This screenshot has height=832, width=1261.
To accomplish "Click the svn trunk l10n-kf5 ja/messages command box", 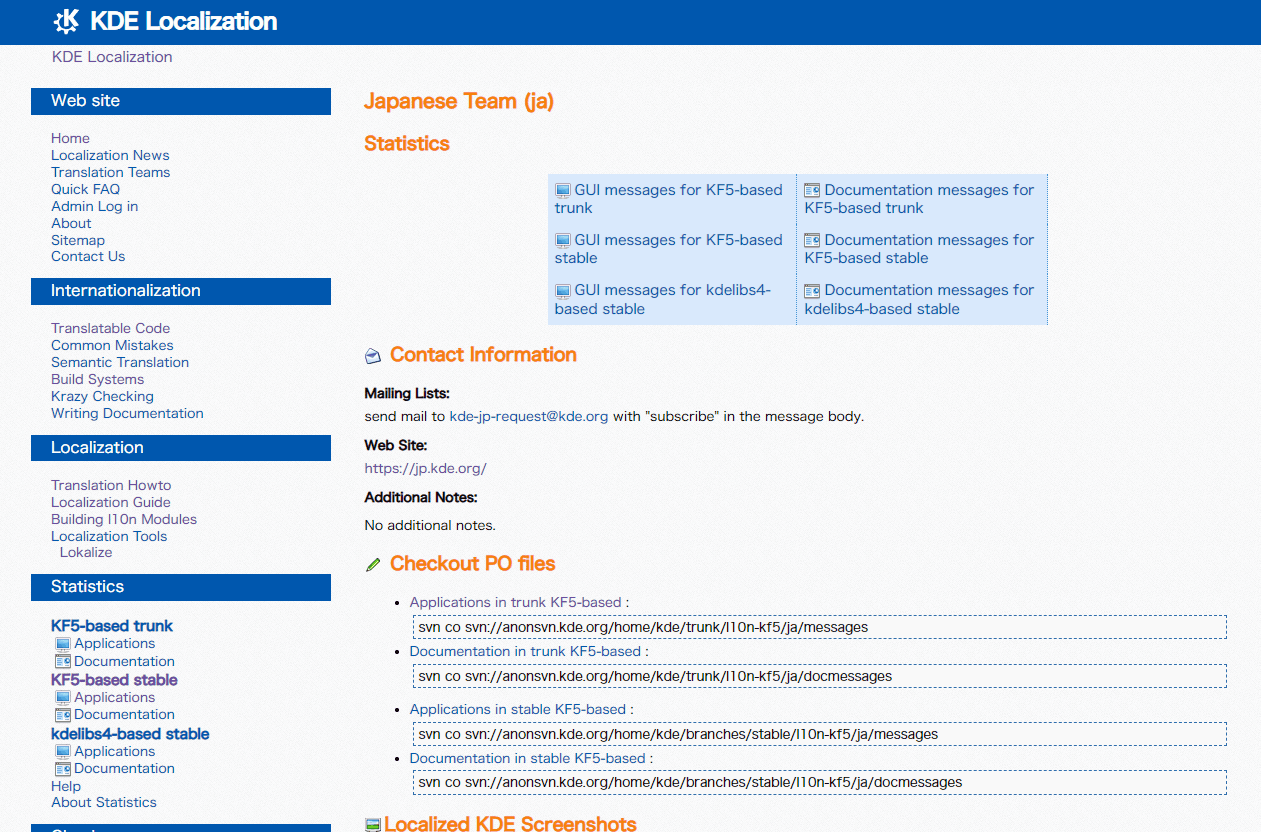I will tap(819, 627).
